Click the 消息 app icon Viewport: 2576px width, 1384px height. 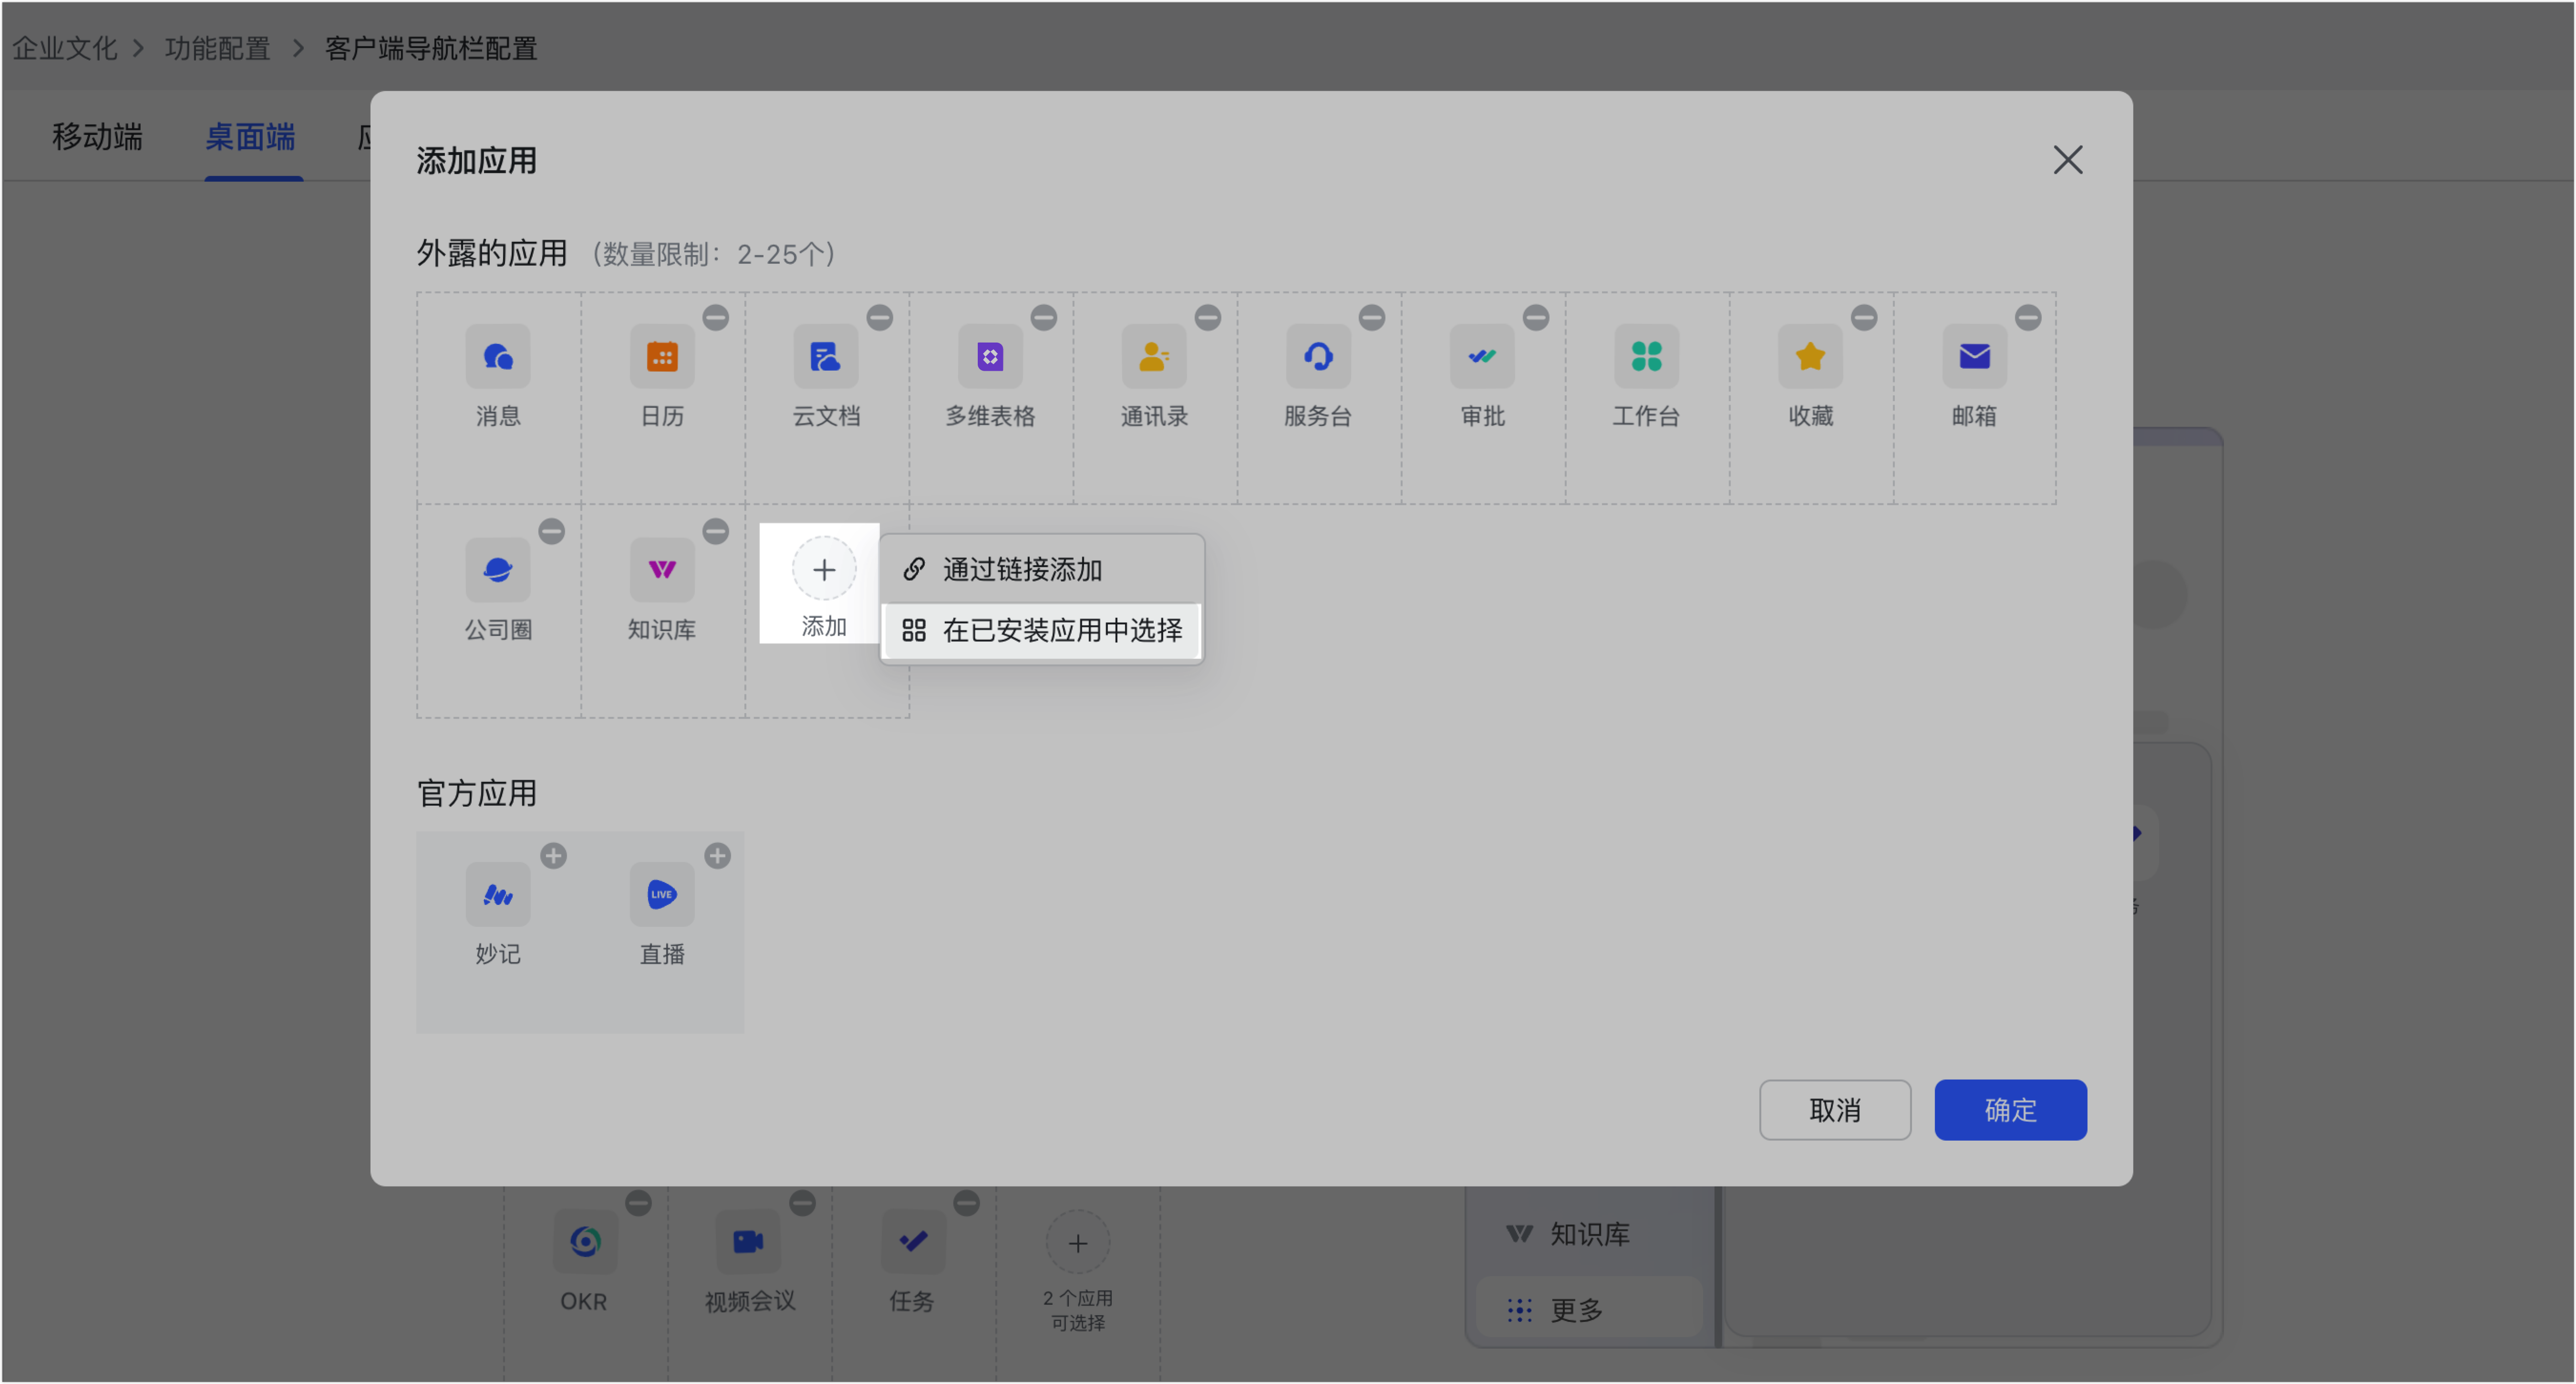[498, 356]
